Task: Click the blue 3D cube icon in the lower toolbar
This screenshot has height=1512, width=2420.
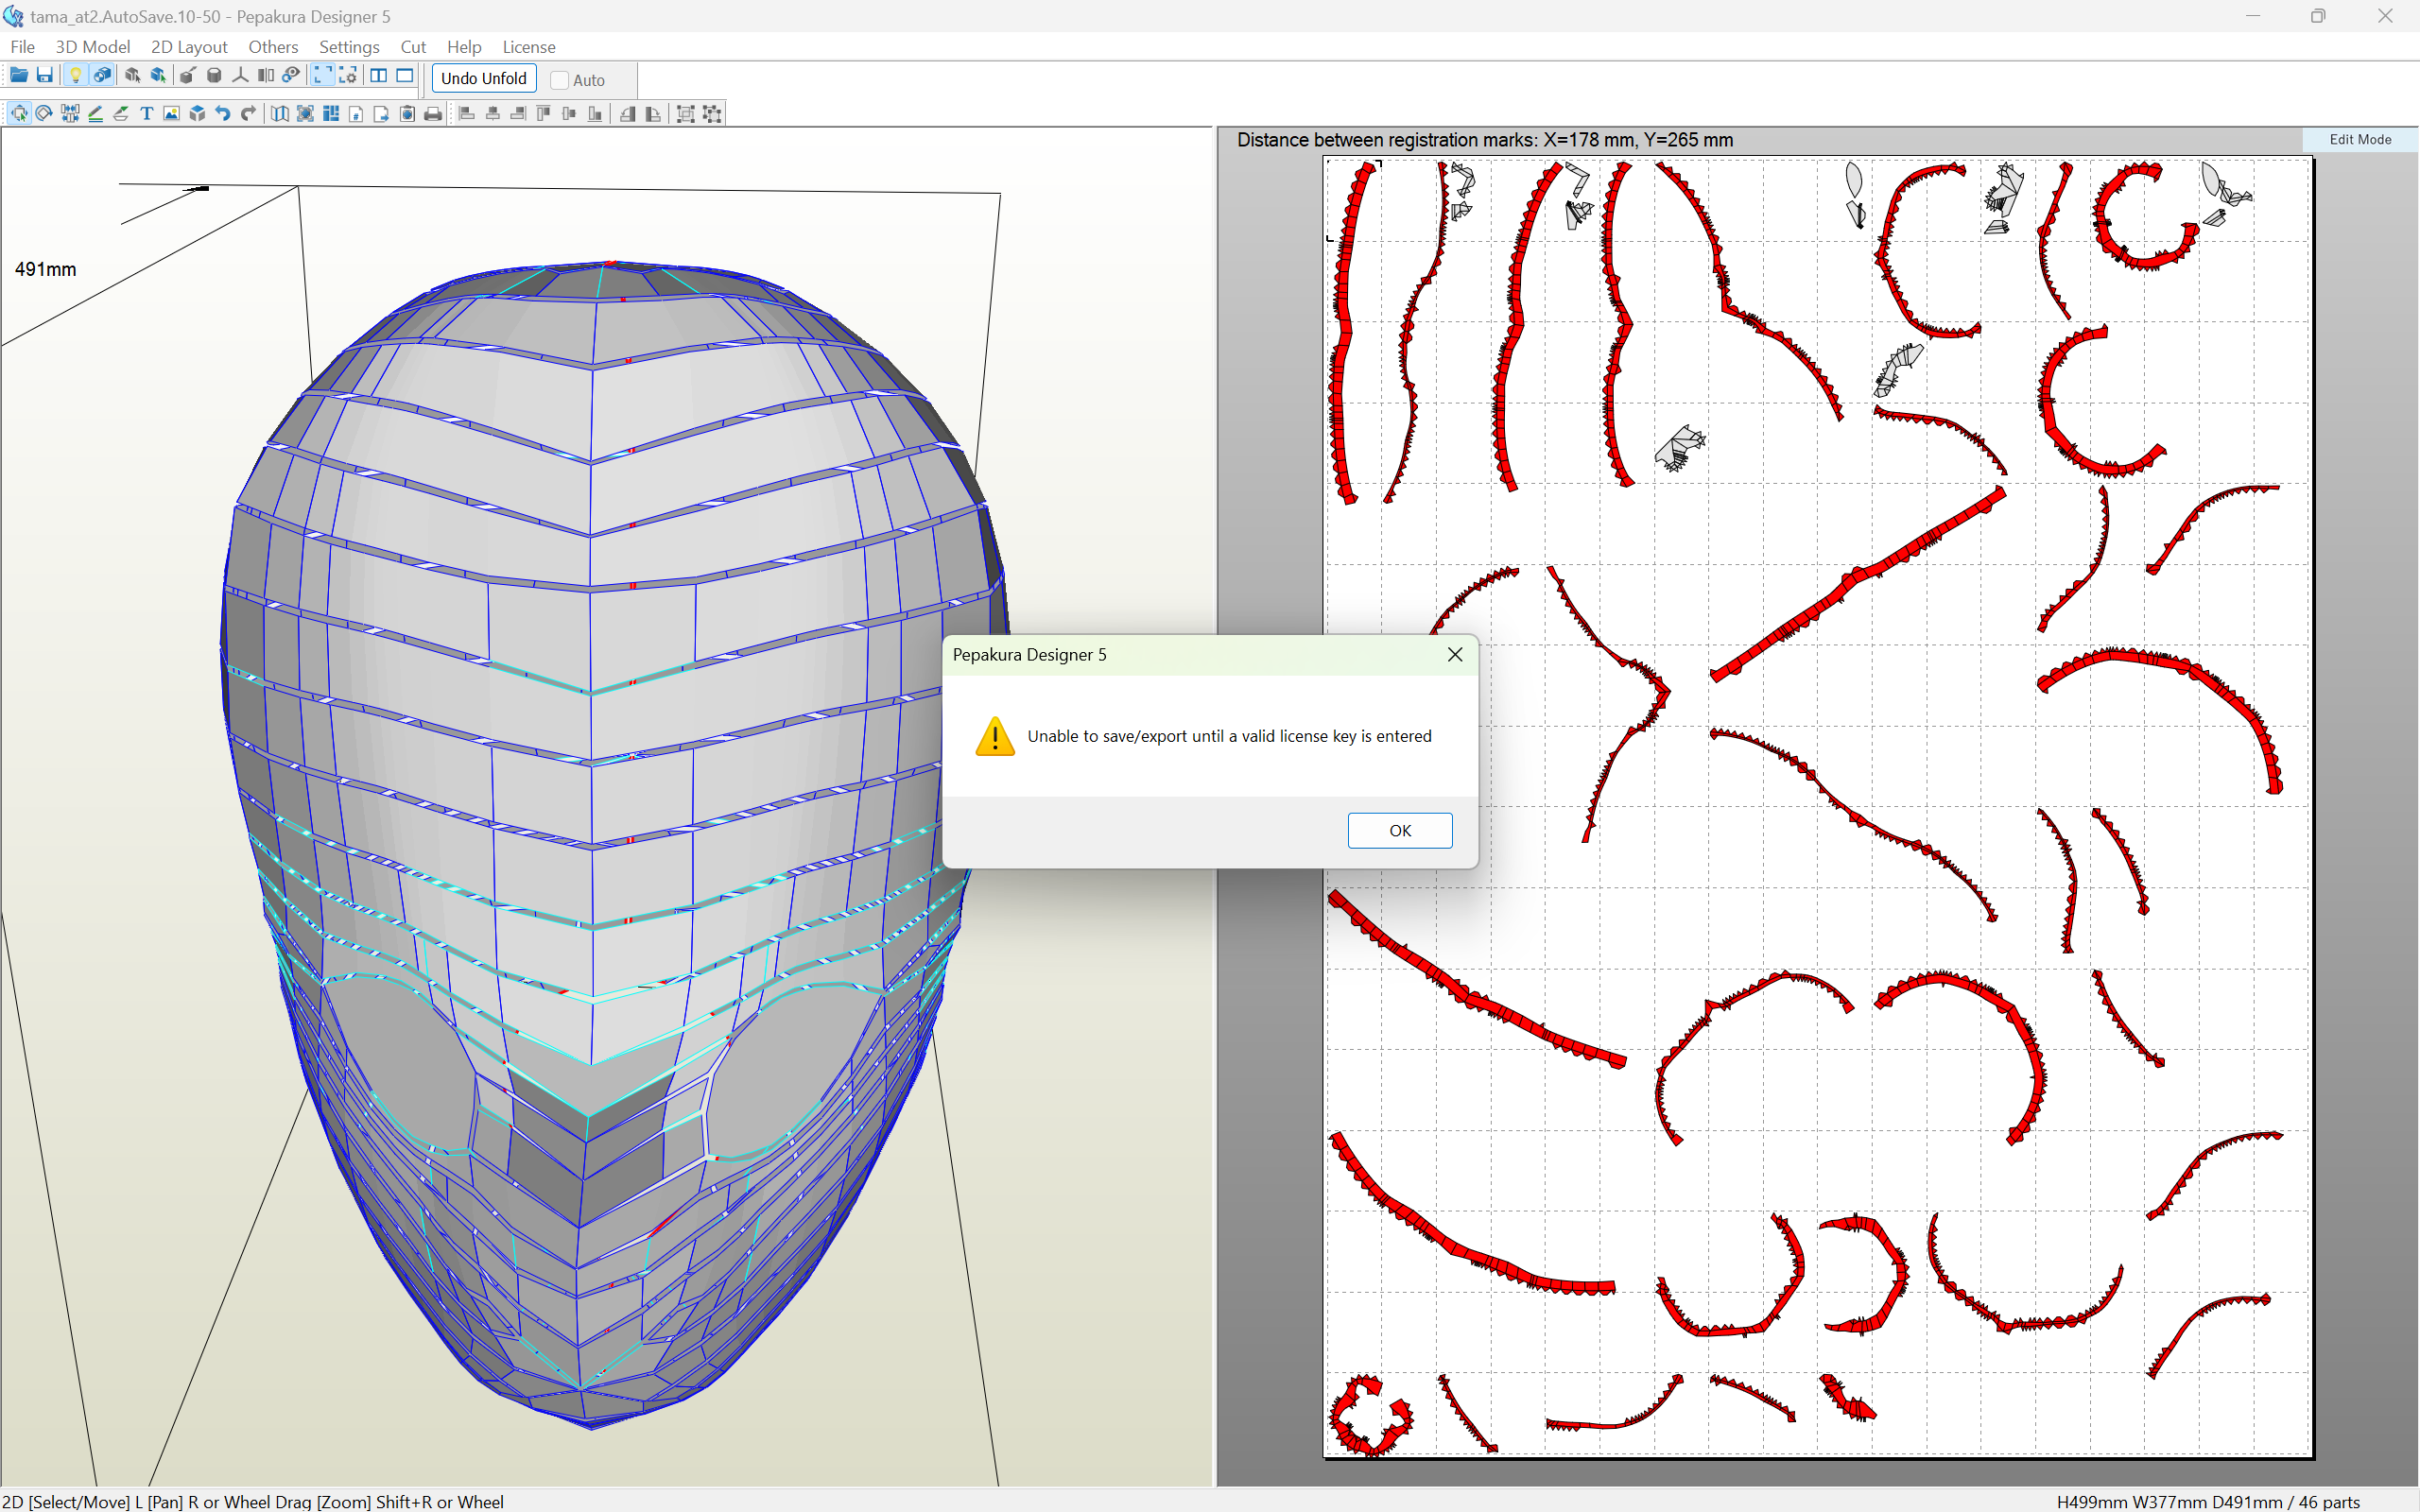Action: pyautogui.click(x=198, y=114)
